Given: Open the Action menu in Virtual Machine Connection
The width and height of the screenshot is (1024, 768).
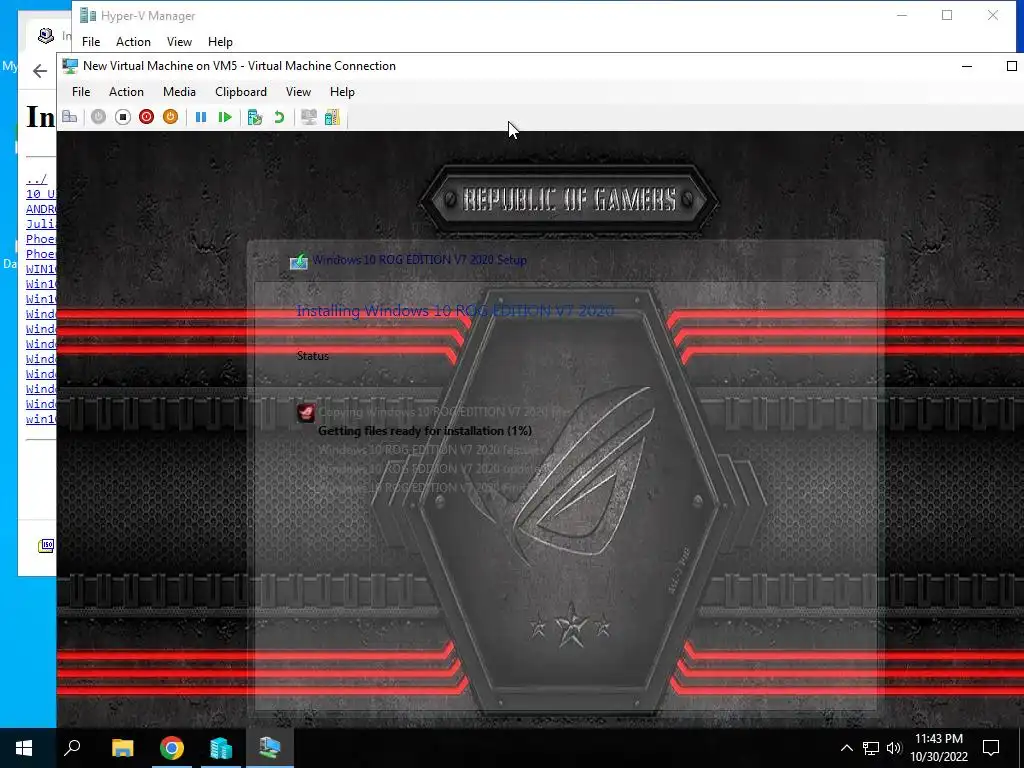Looking at the screenshot, I should (126, 91).
